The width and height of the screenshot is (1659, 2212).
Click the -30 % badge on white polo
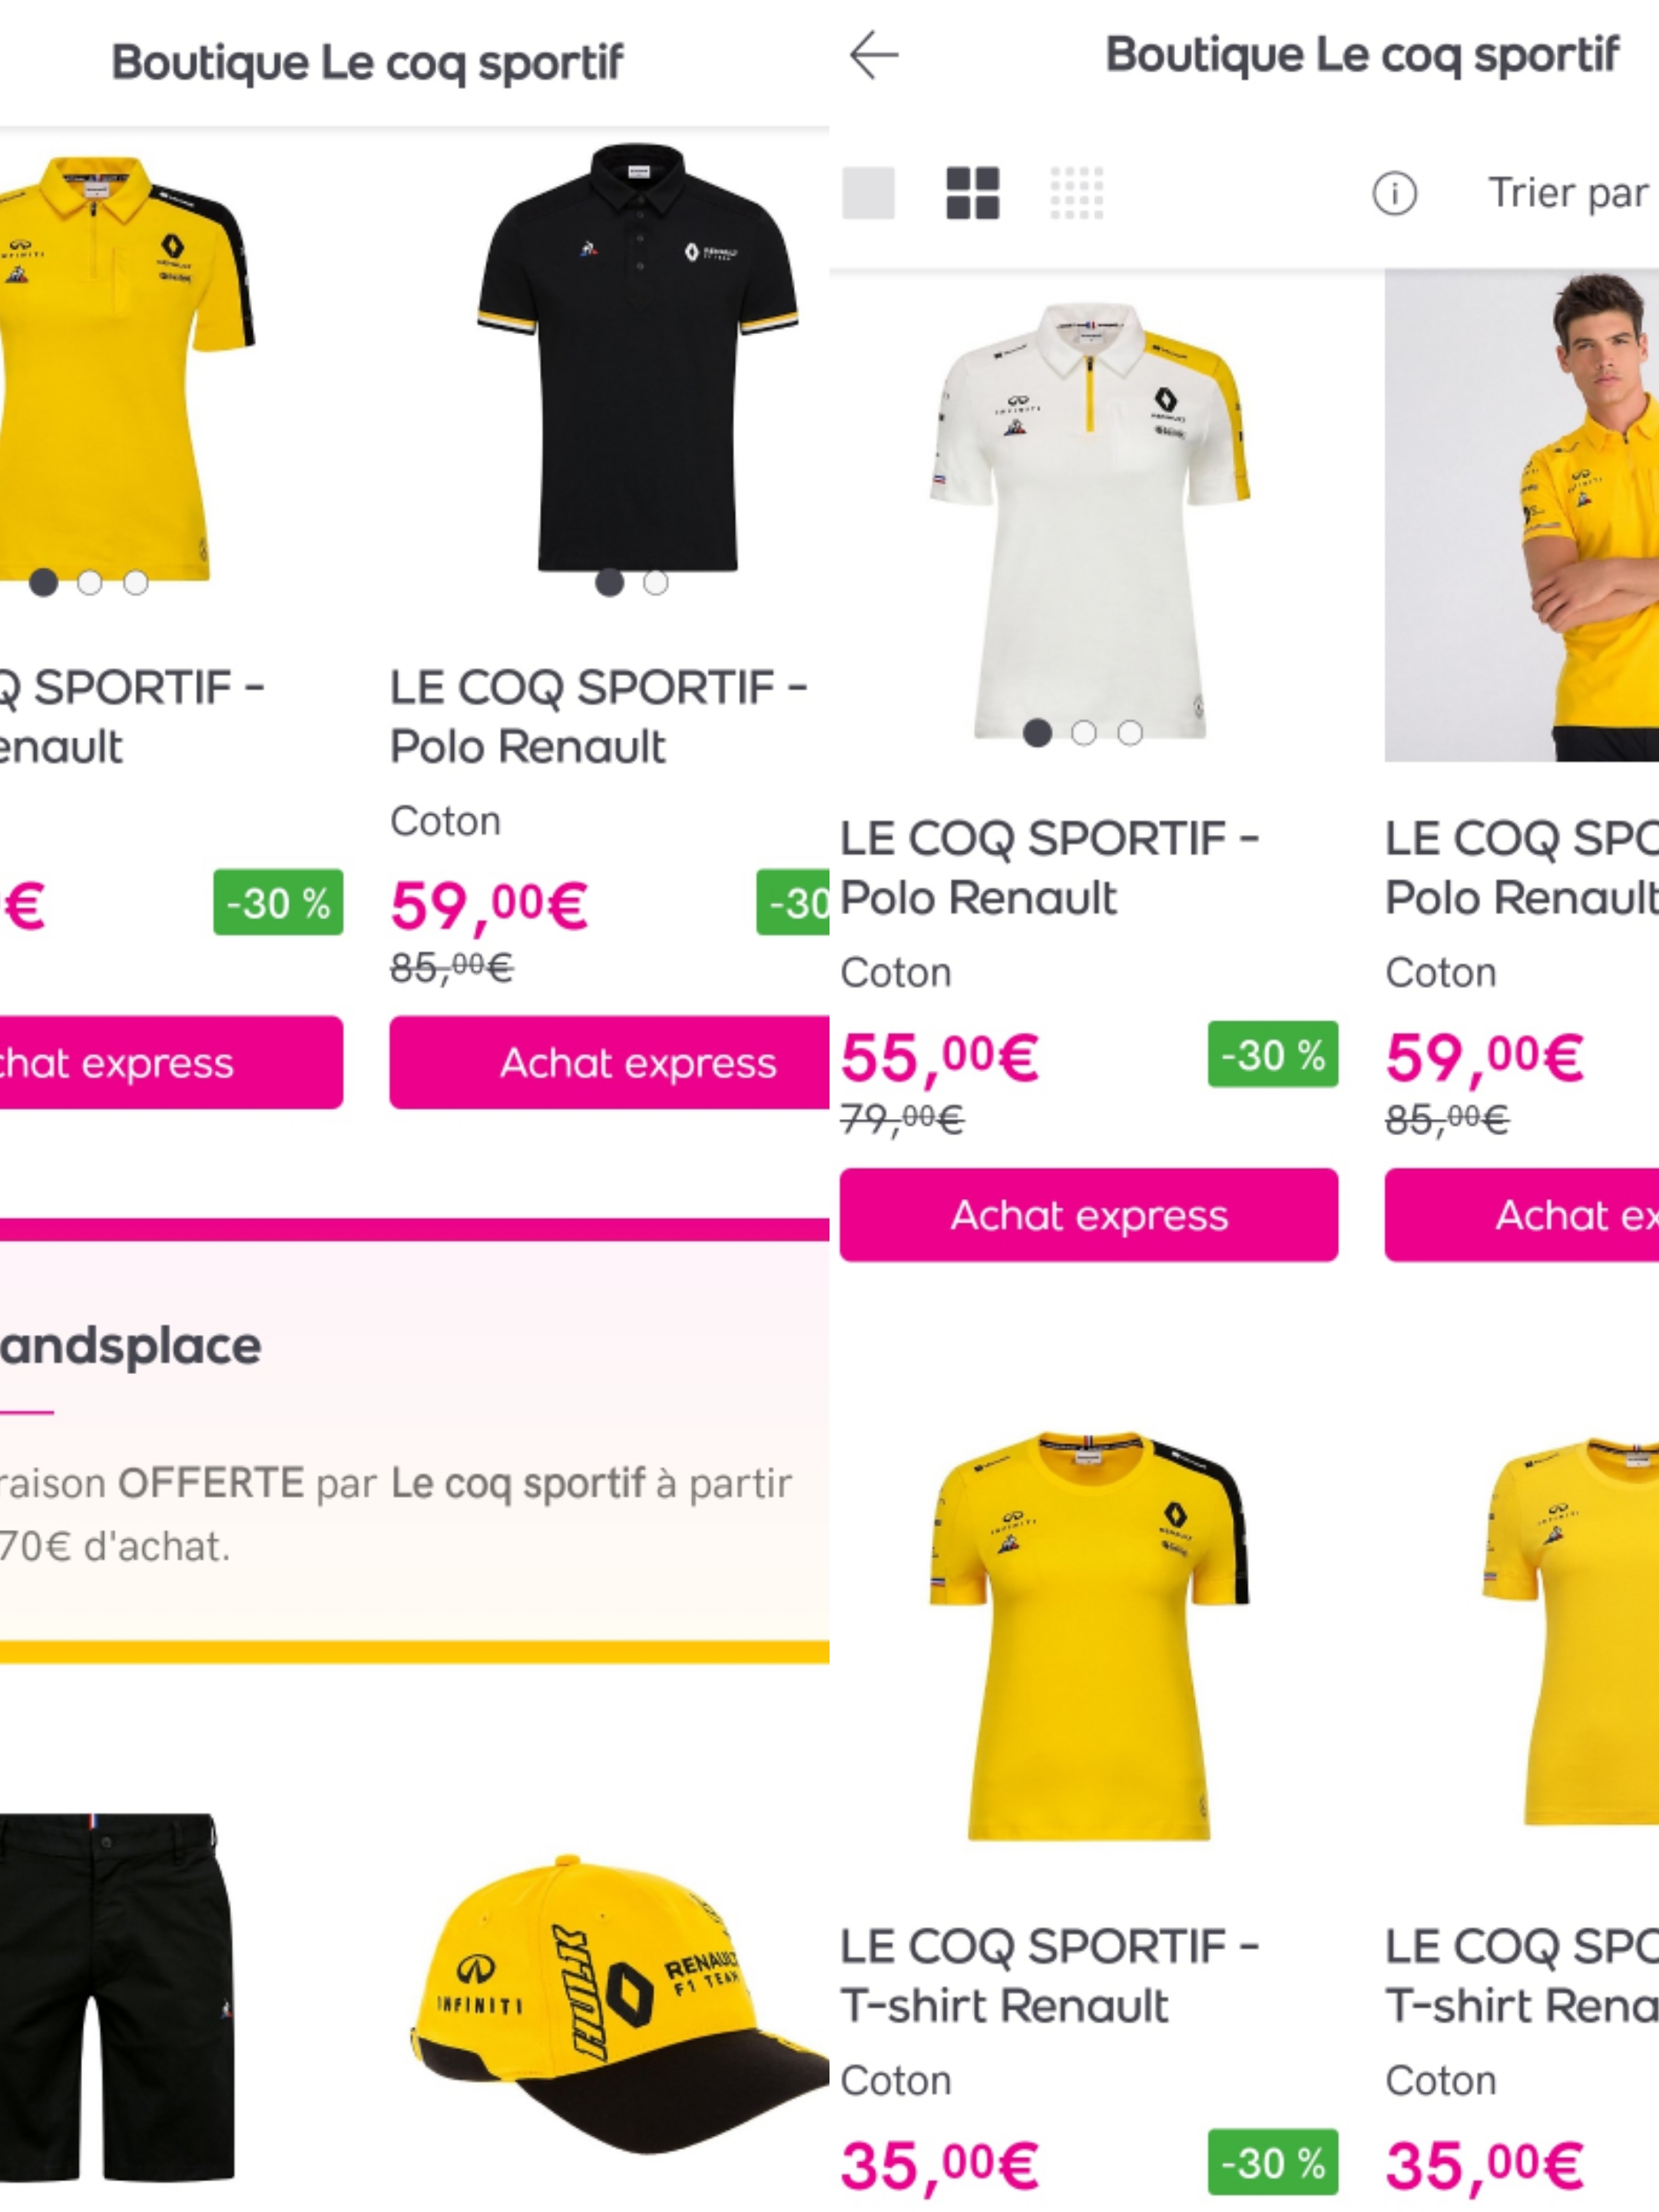[x=1273, y=1054]
